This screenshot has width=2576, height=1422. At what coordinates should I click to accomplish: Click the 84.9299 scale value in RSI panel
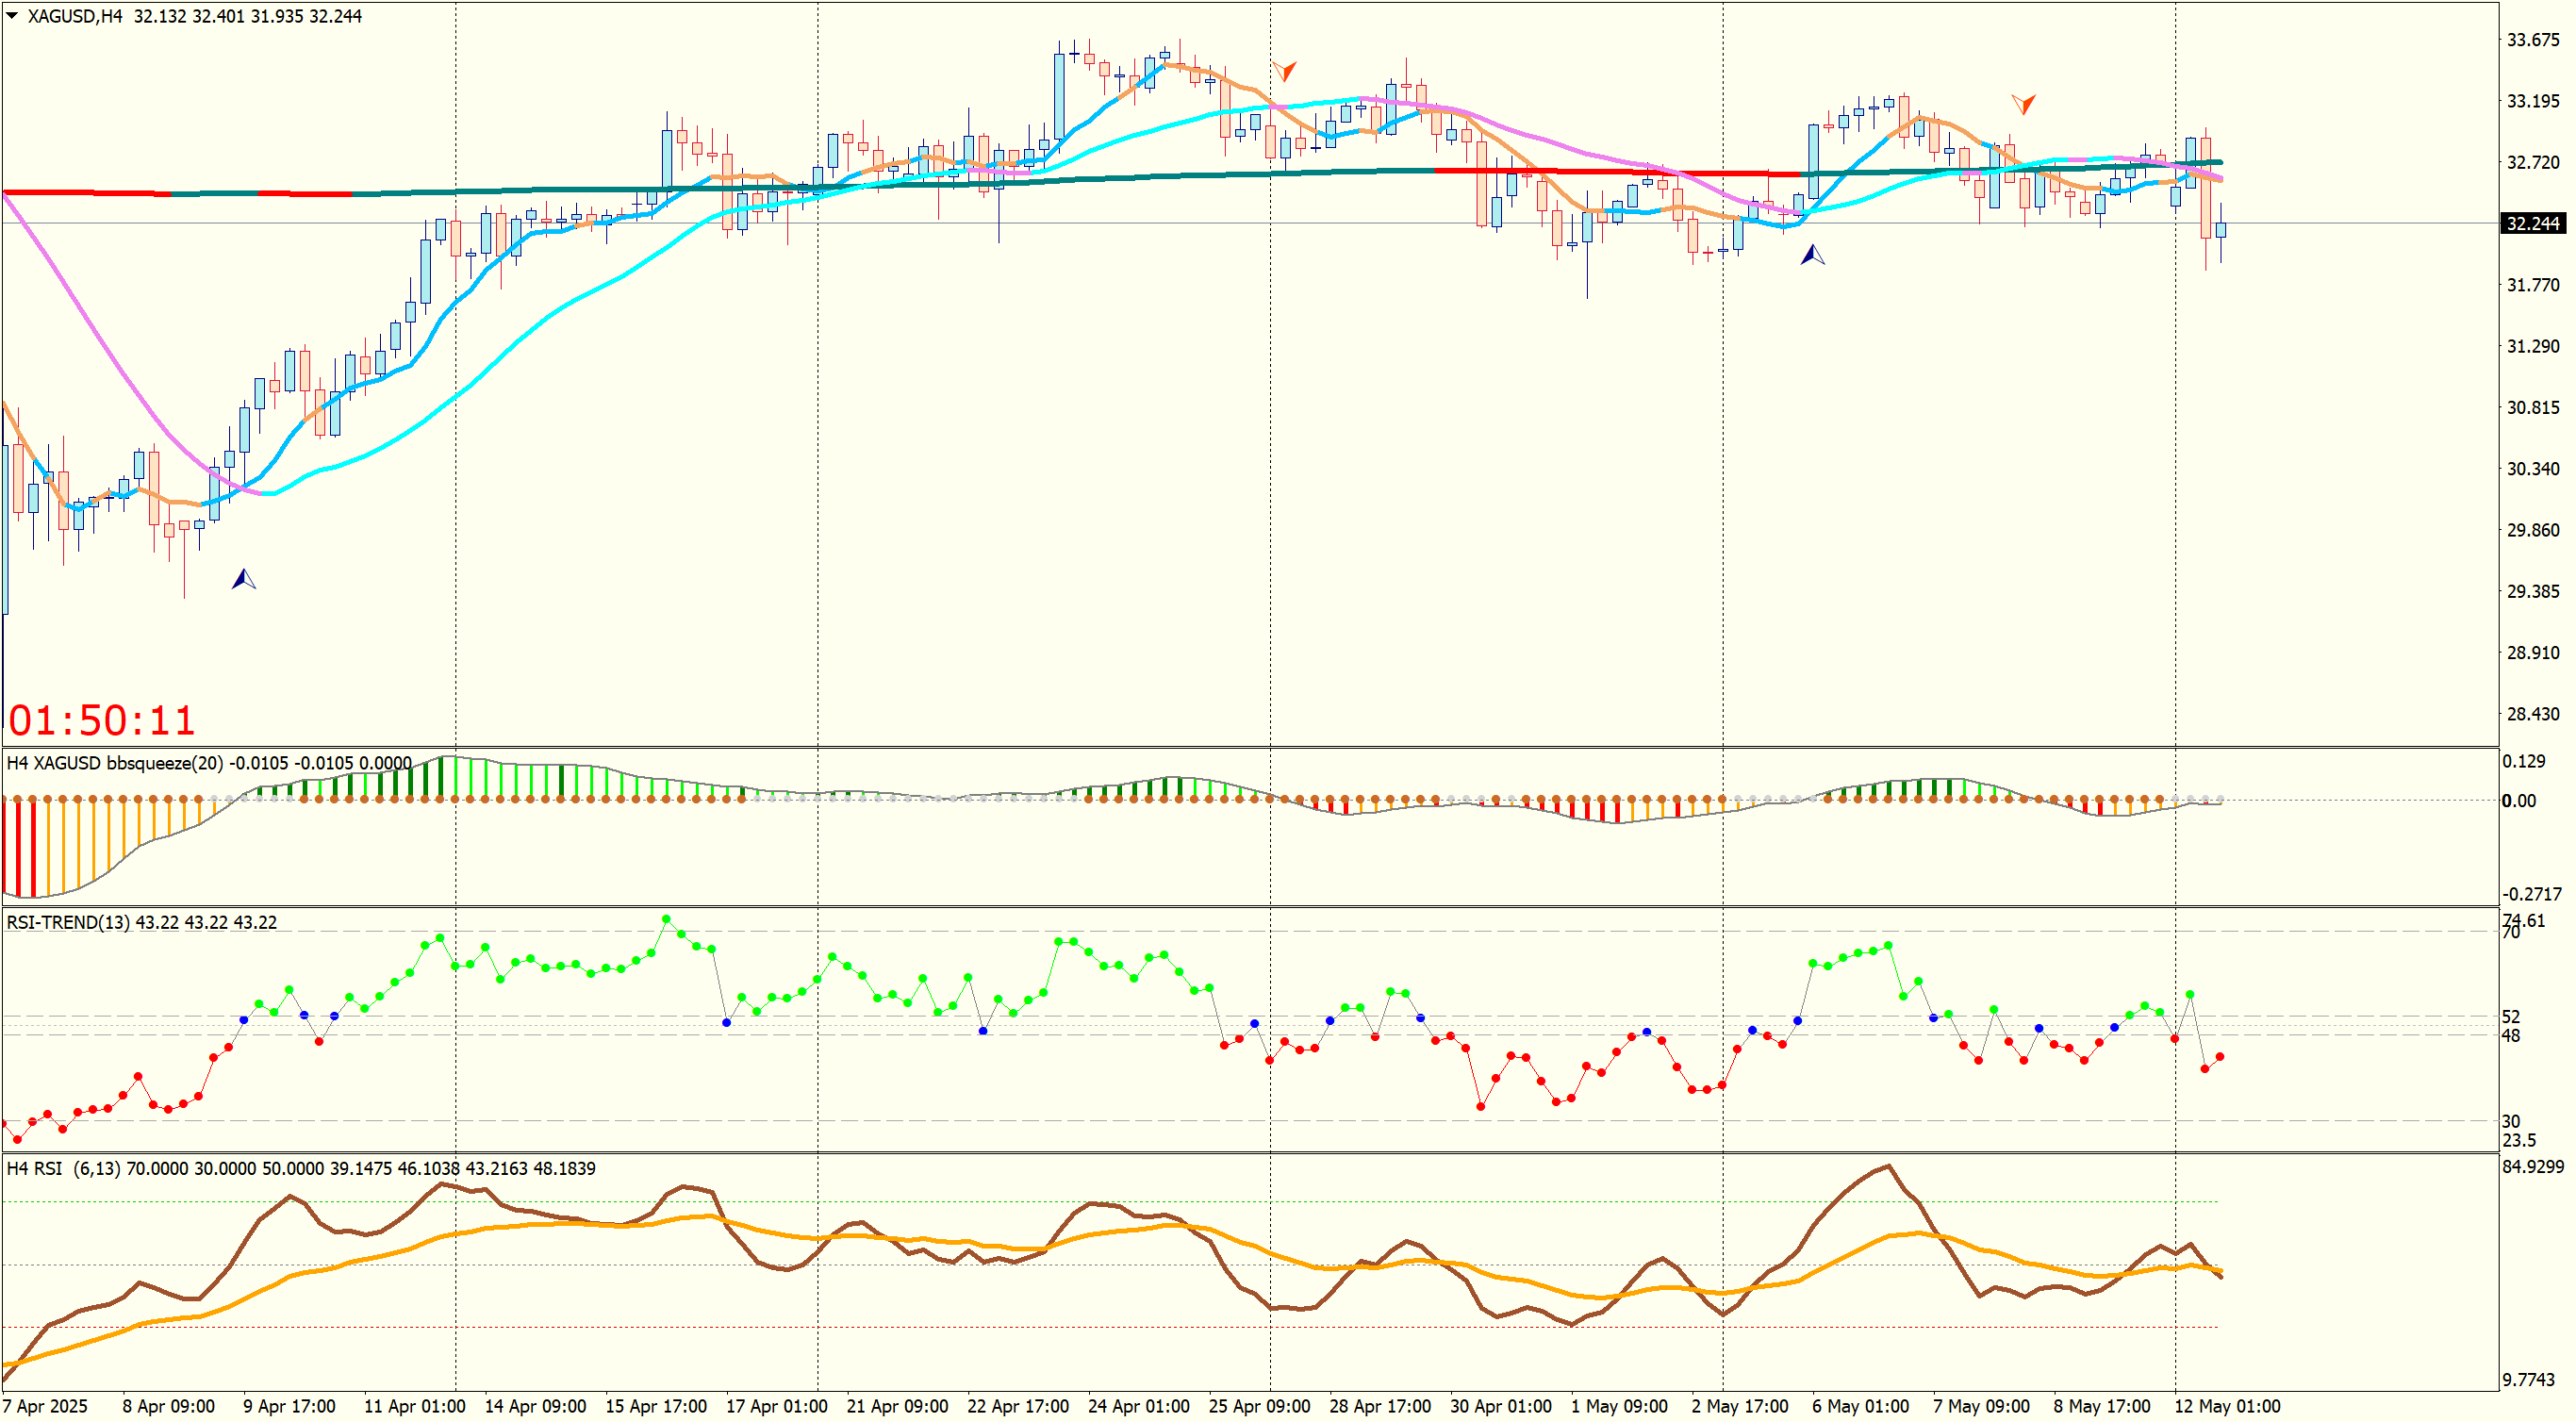point(2532,1166)
